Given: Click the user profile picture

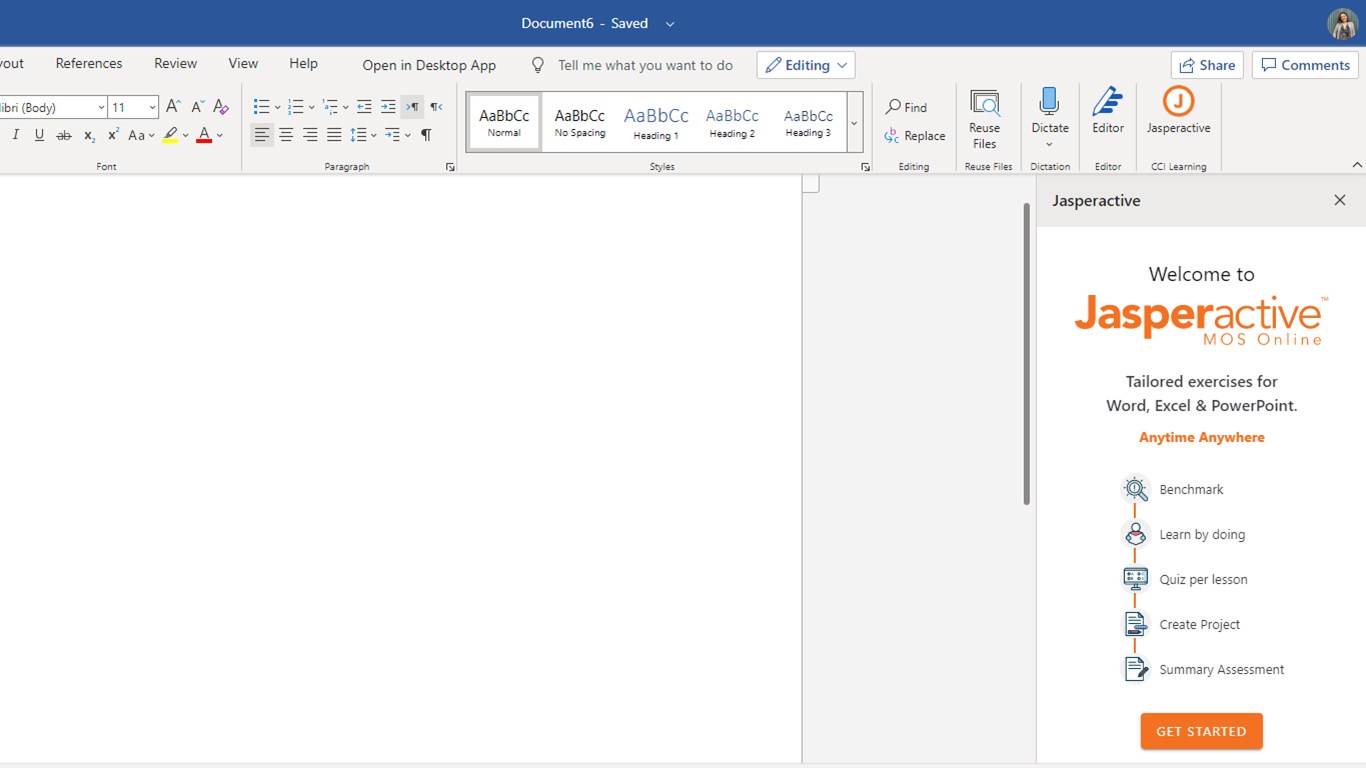Looking at the screenshot, I should tap(1342, 24).
